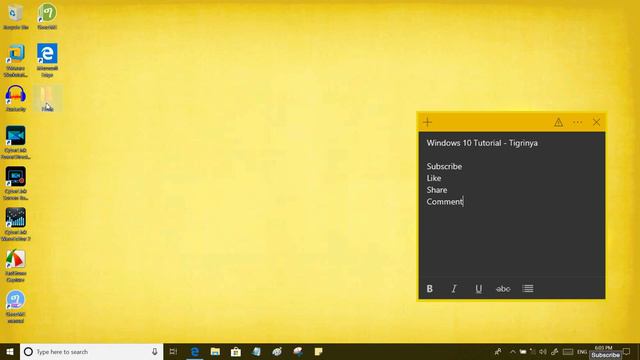Open network status in system tray
Image resolution: width=640 pixels, height=360 pixels.
[x=532, y=352]
